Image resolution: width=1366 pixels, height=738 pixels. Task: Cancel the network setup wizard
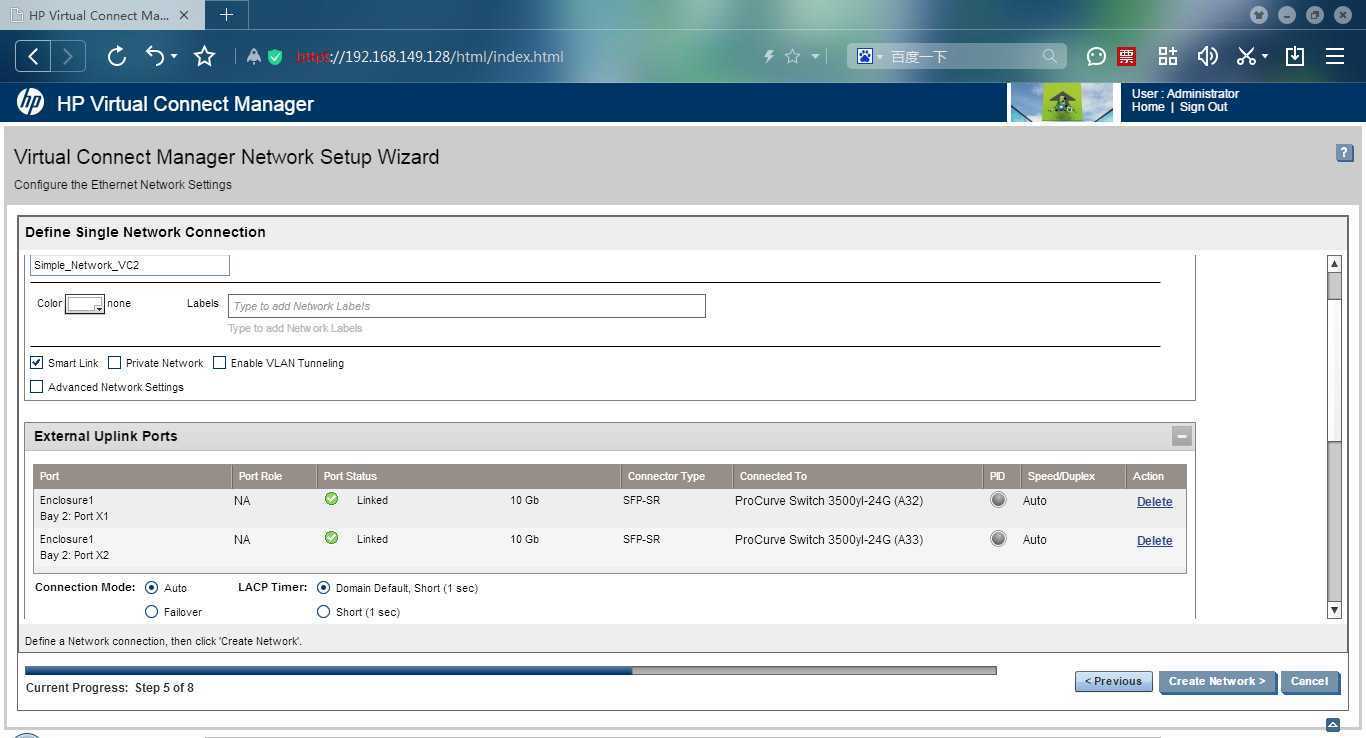(1309, 682)
